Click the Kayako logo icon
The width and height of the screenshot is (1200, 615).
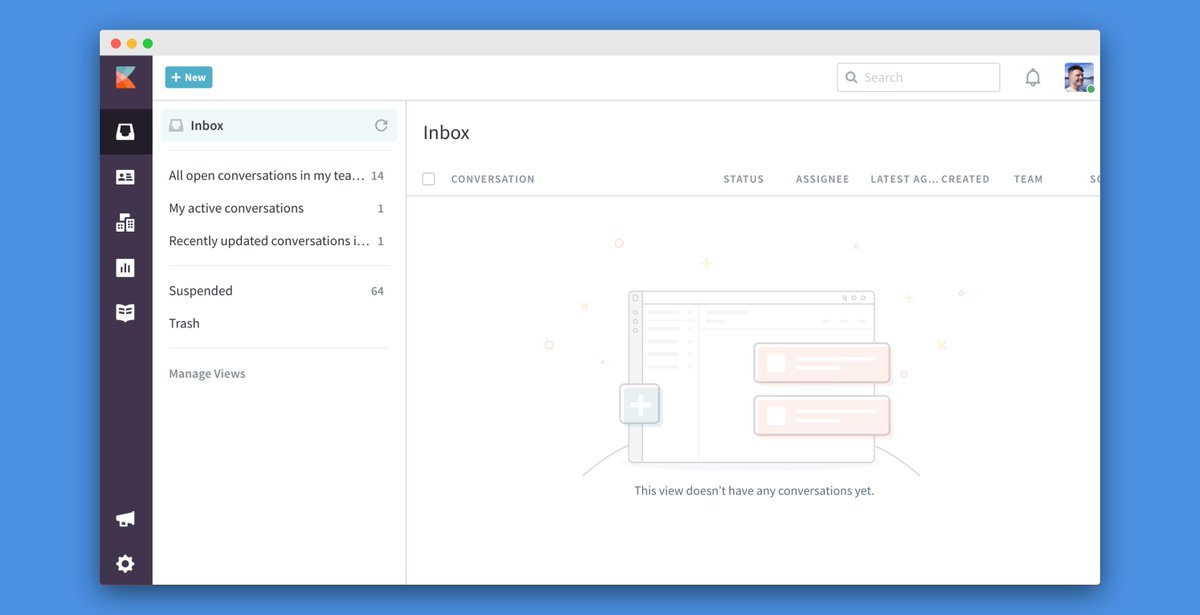click(x=125, y=77)
